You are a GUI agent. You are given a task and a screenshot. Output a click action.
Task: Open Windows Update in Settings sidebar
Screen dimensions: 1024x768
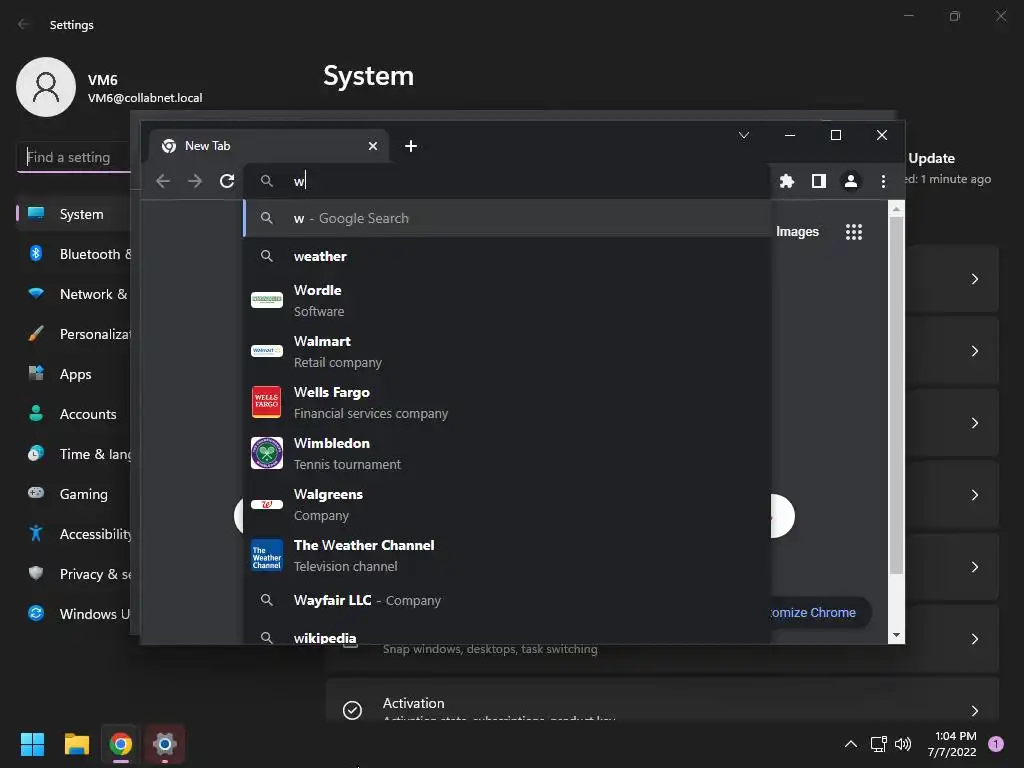pos(73,614)
